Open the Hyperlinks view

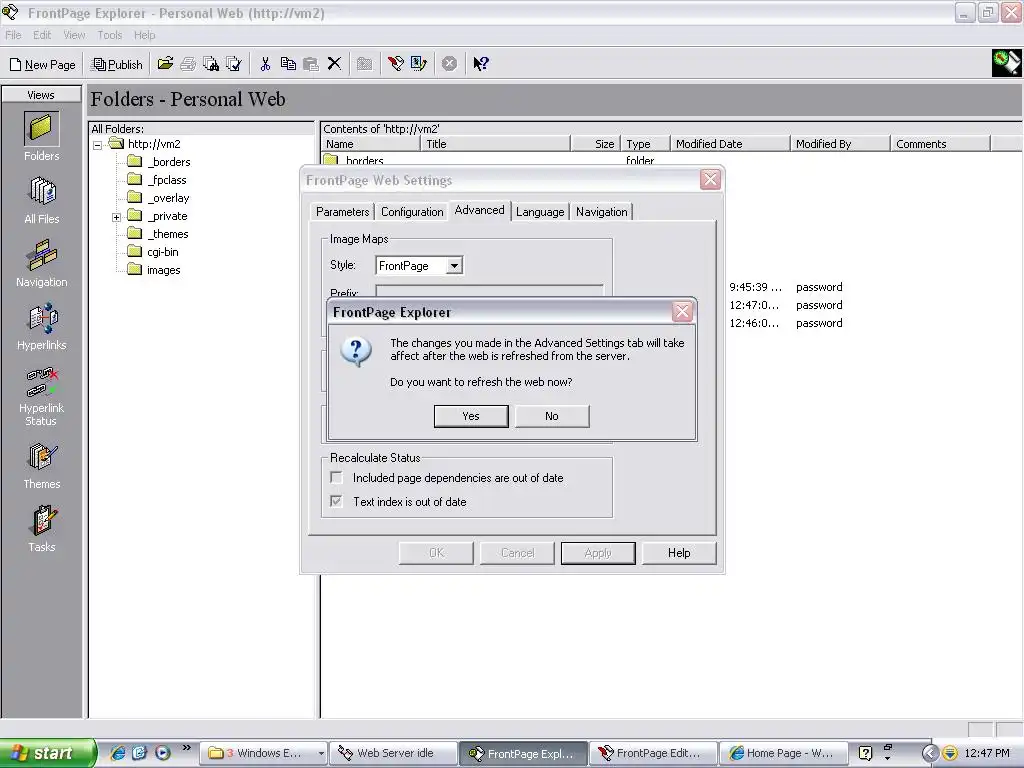41,327
